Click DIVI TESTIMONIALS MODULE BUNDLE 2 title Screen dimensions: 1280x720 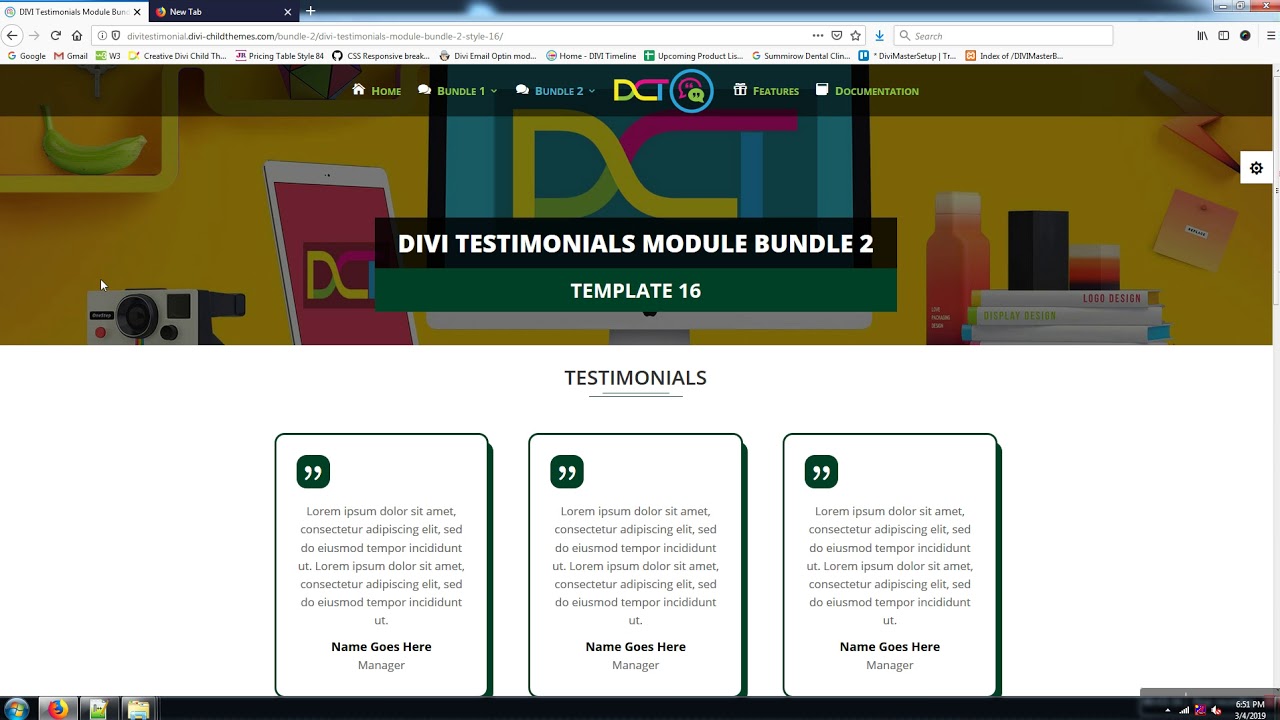click(636, 243)
